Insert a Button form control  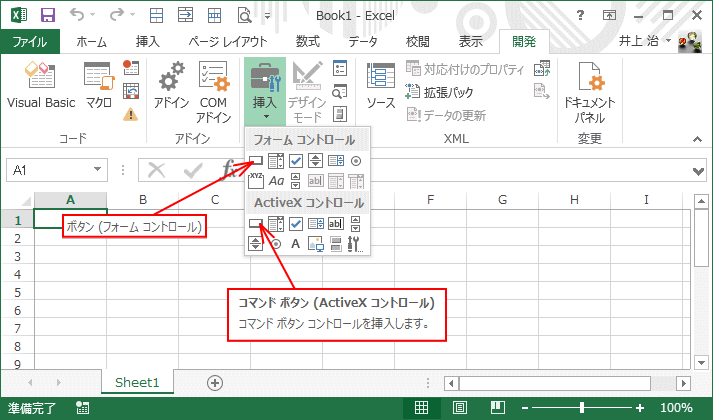[256, 160]
